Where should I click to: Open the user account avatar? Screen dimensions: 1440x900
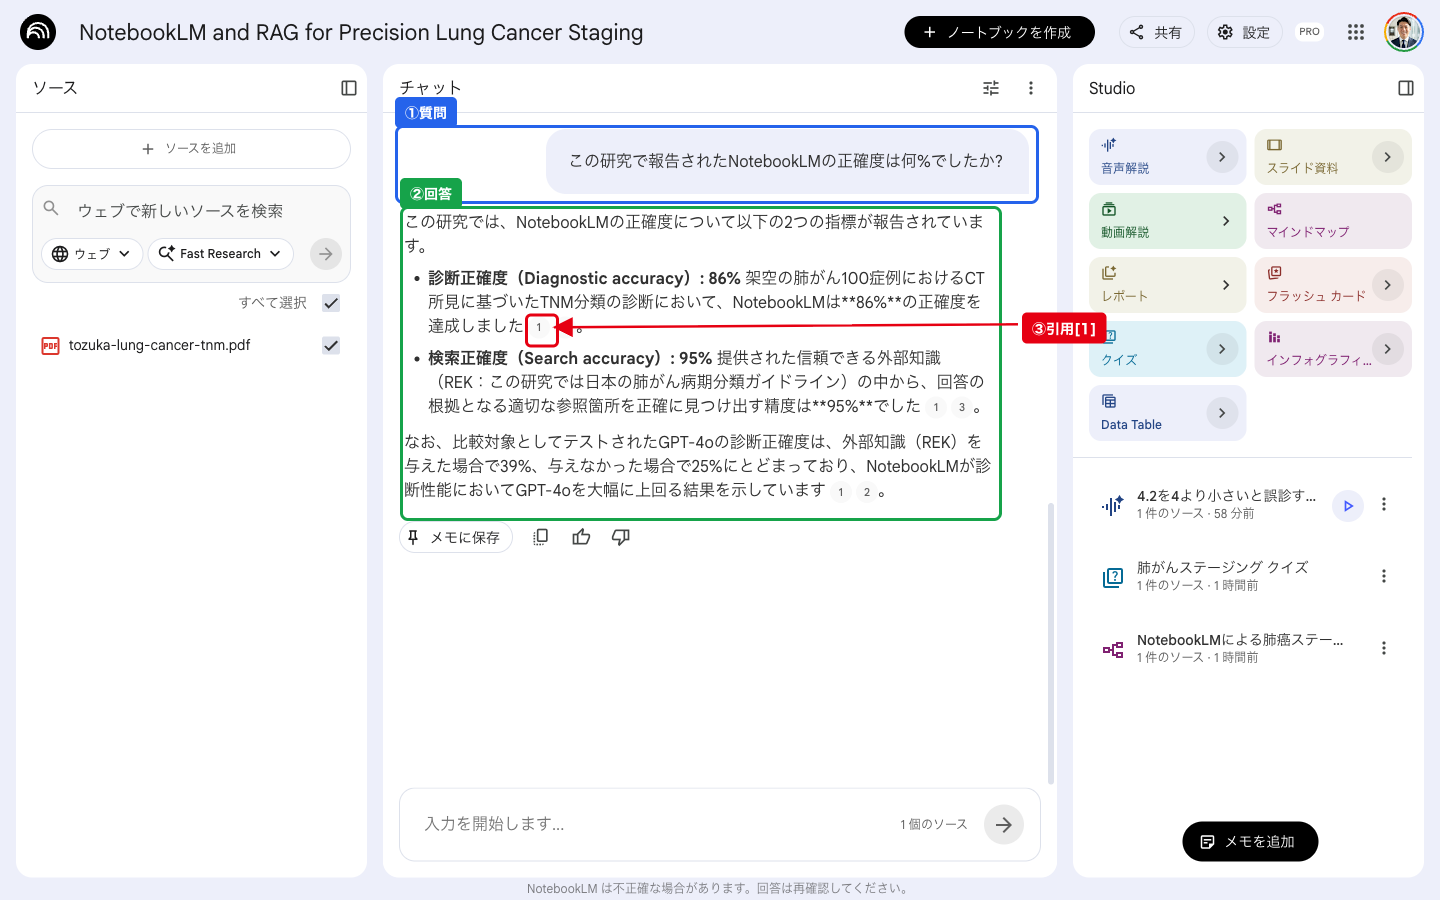pos(1403,32)
